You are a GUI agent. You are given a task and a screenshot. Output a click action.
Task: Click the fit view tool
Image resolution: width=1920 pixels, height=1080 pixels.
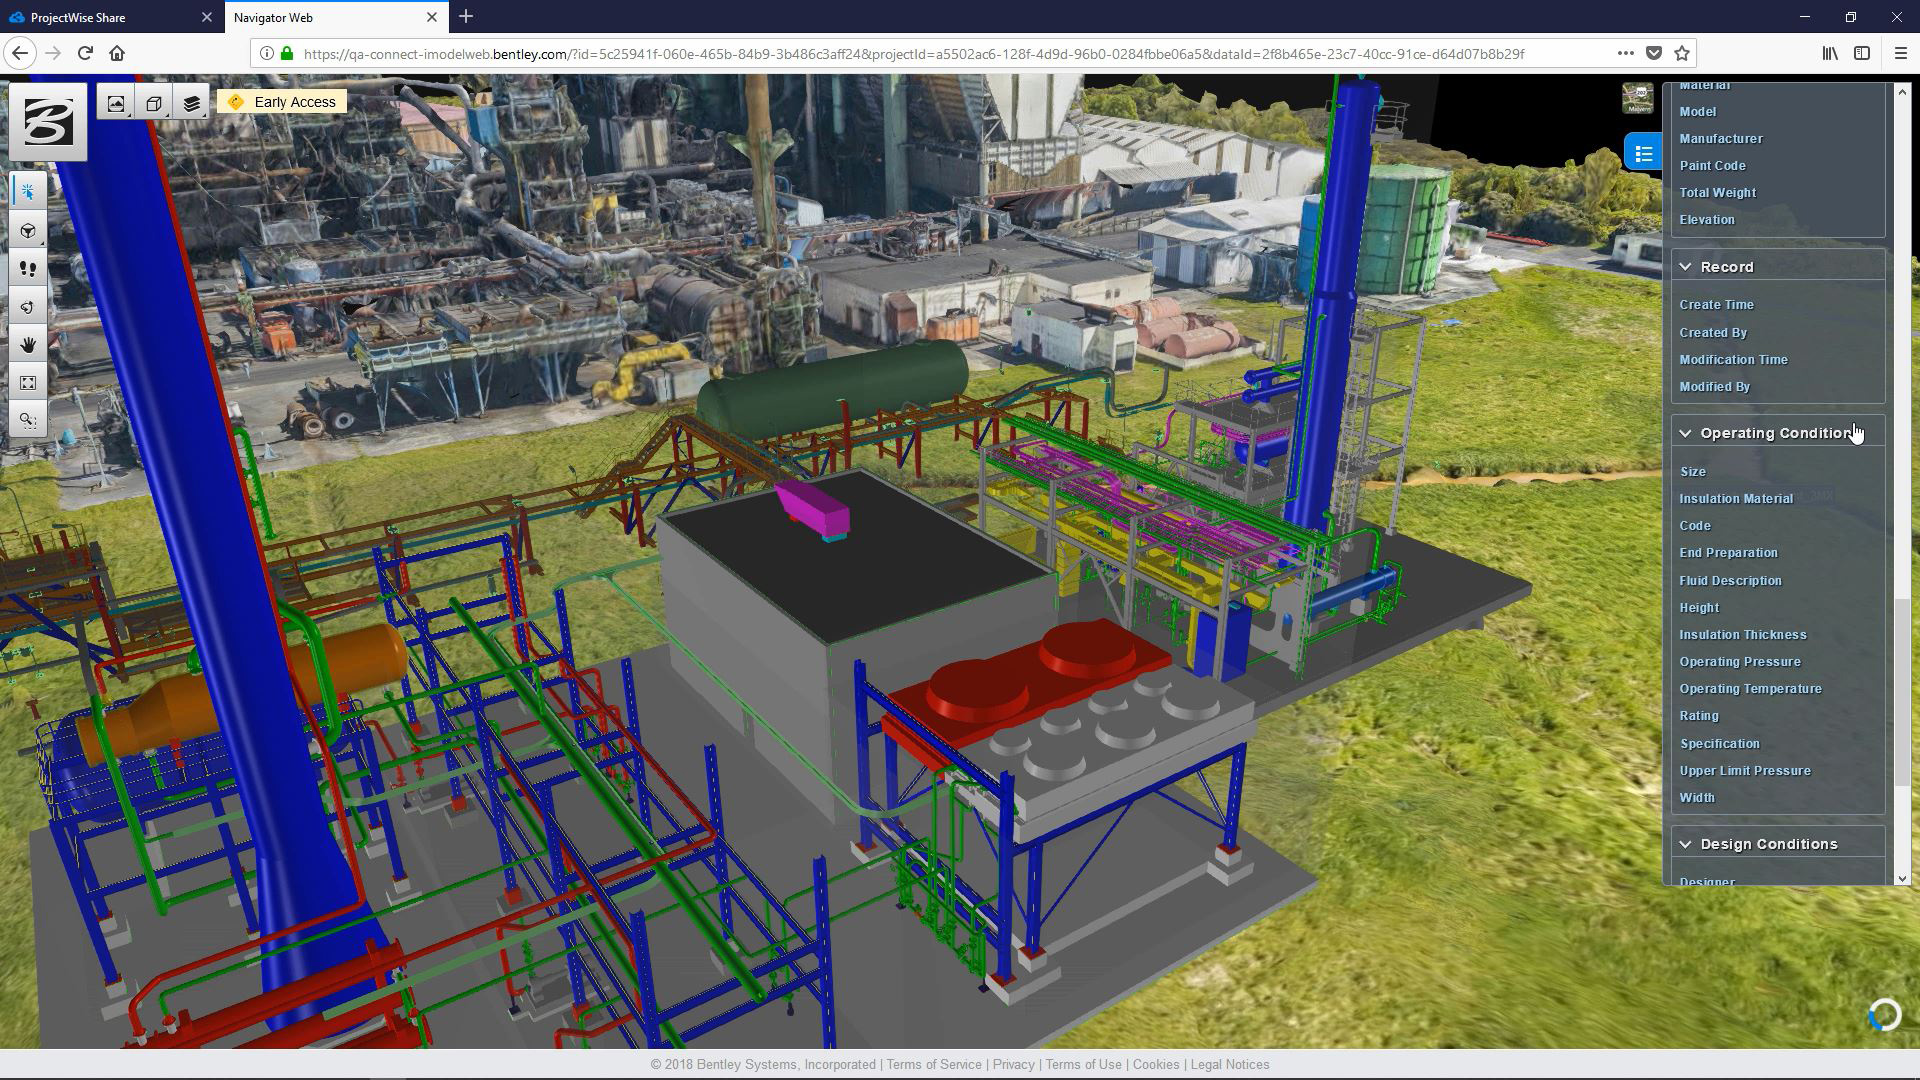pyautogui.click(x=28, y=381)
